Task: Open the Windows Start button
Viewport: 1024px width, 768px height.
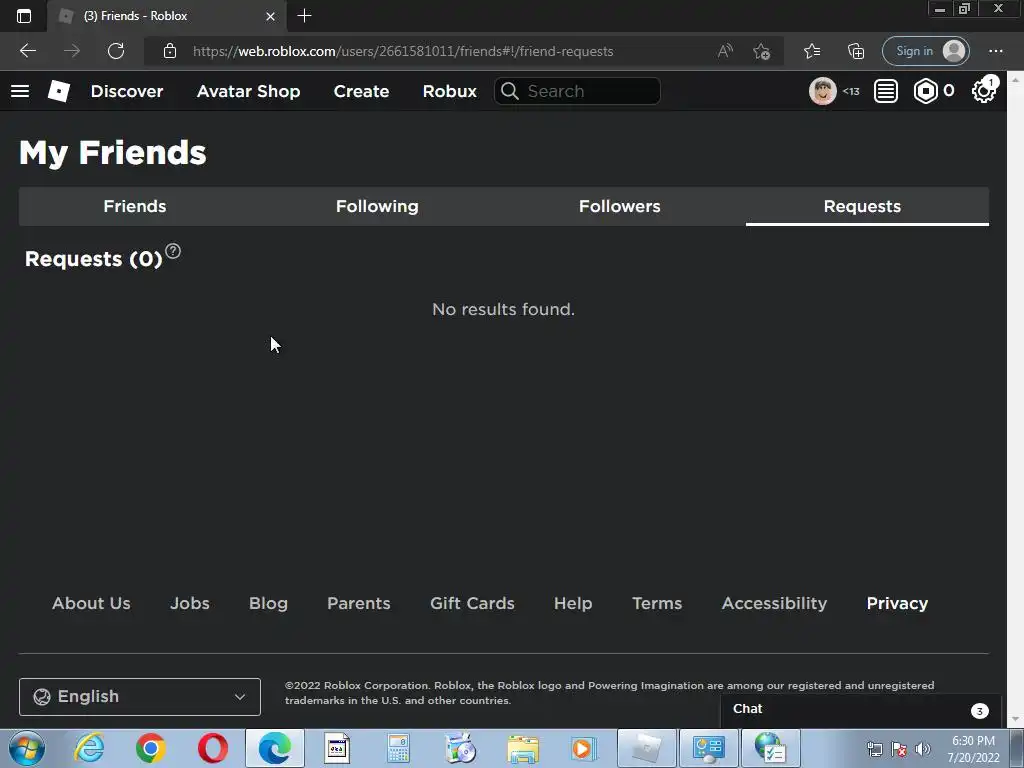Action: [27, 748]
